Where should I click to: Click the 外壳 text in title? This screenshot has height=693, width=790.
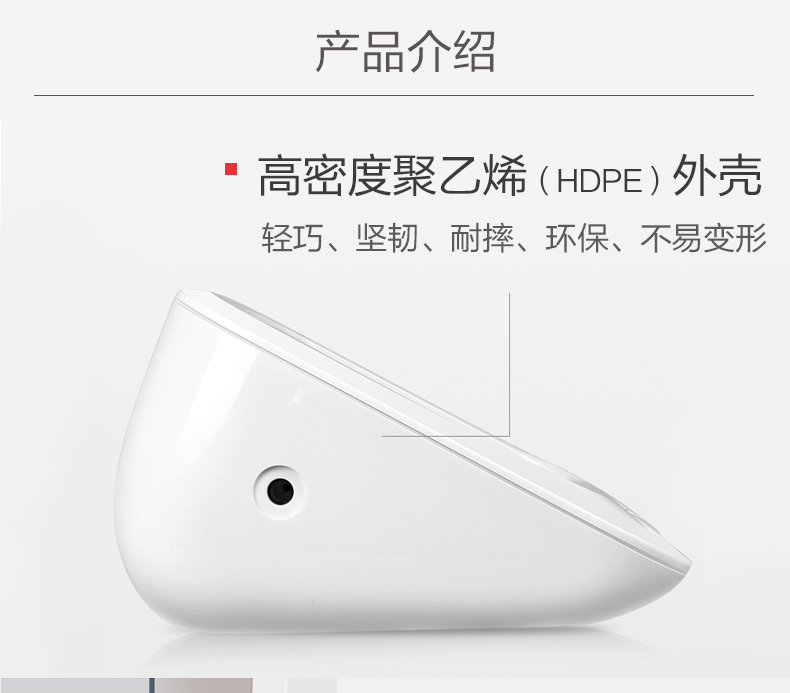pos(717,175)
